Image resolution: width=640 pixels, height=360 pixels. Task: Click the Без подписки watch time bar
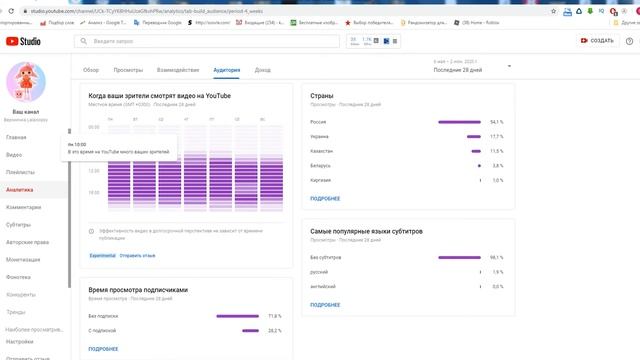pos(238,316)
